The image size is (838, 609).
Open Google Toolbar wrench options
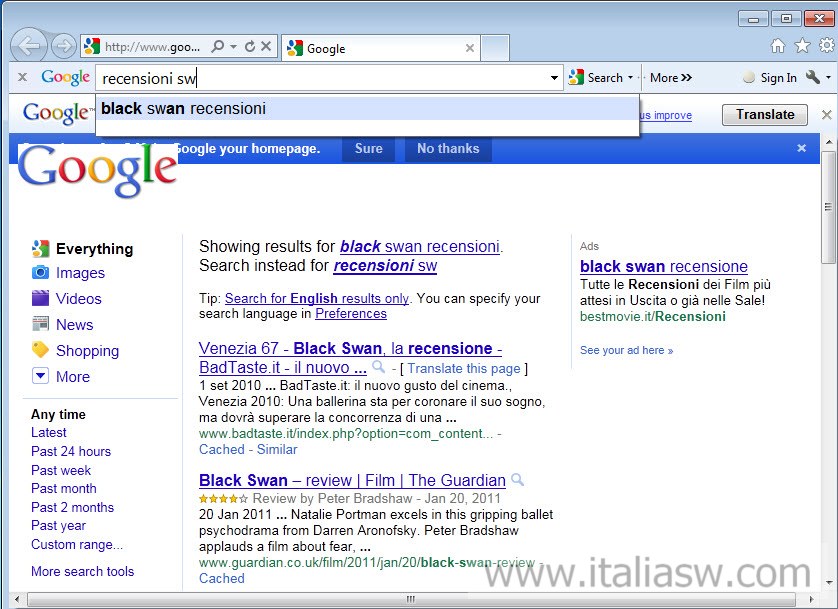click(812, 77)
